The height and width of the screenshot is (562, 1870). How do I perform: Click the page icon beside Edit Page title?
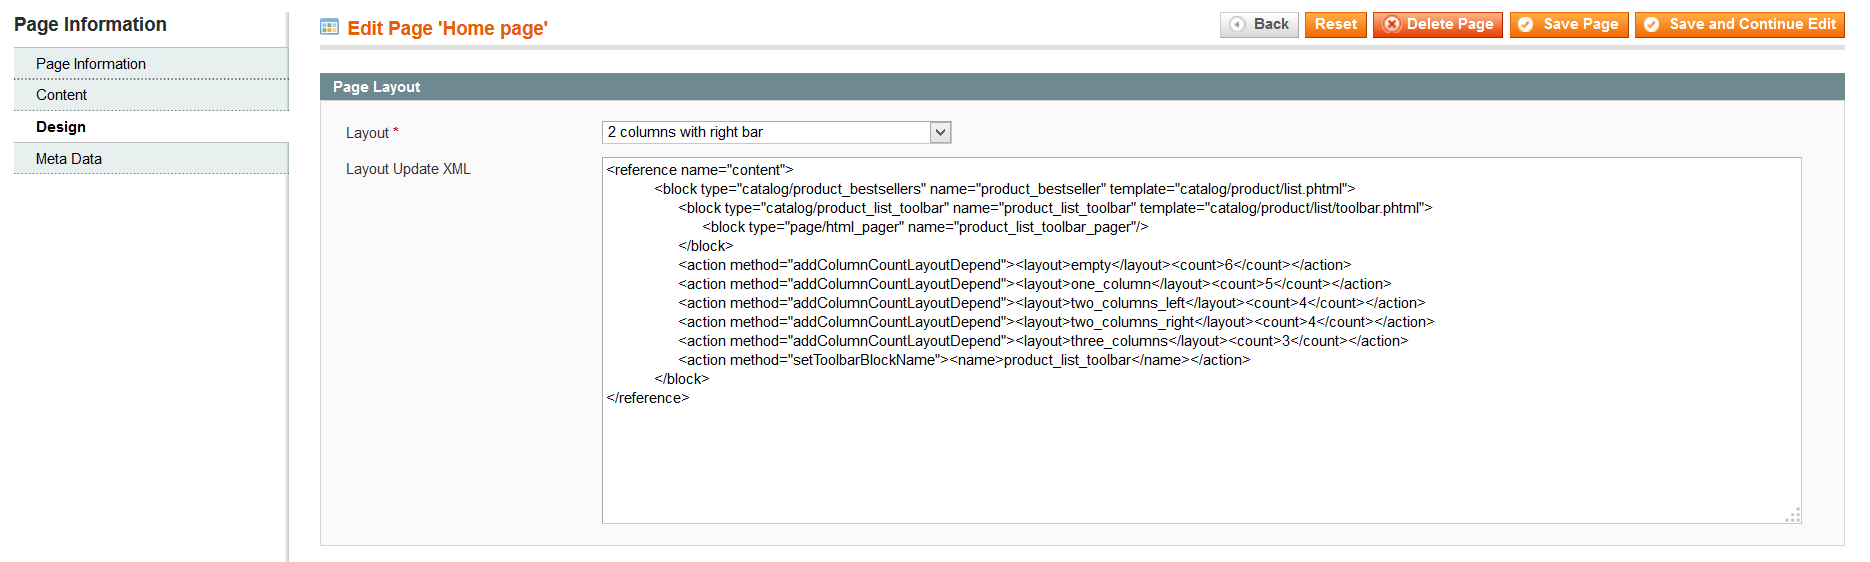pos(329,27)
